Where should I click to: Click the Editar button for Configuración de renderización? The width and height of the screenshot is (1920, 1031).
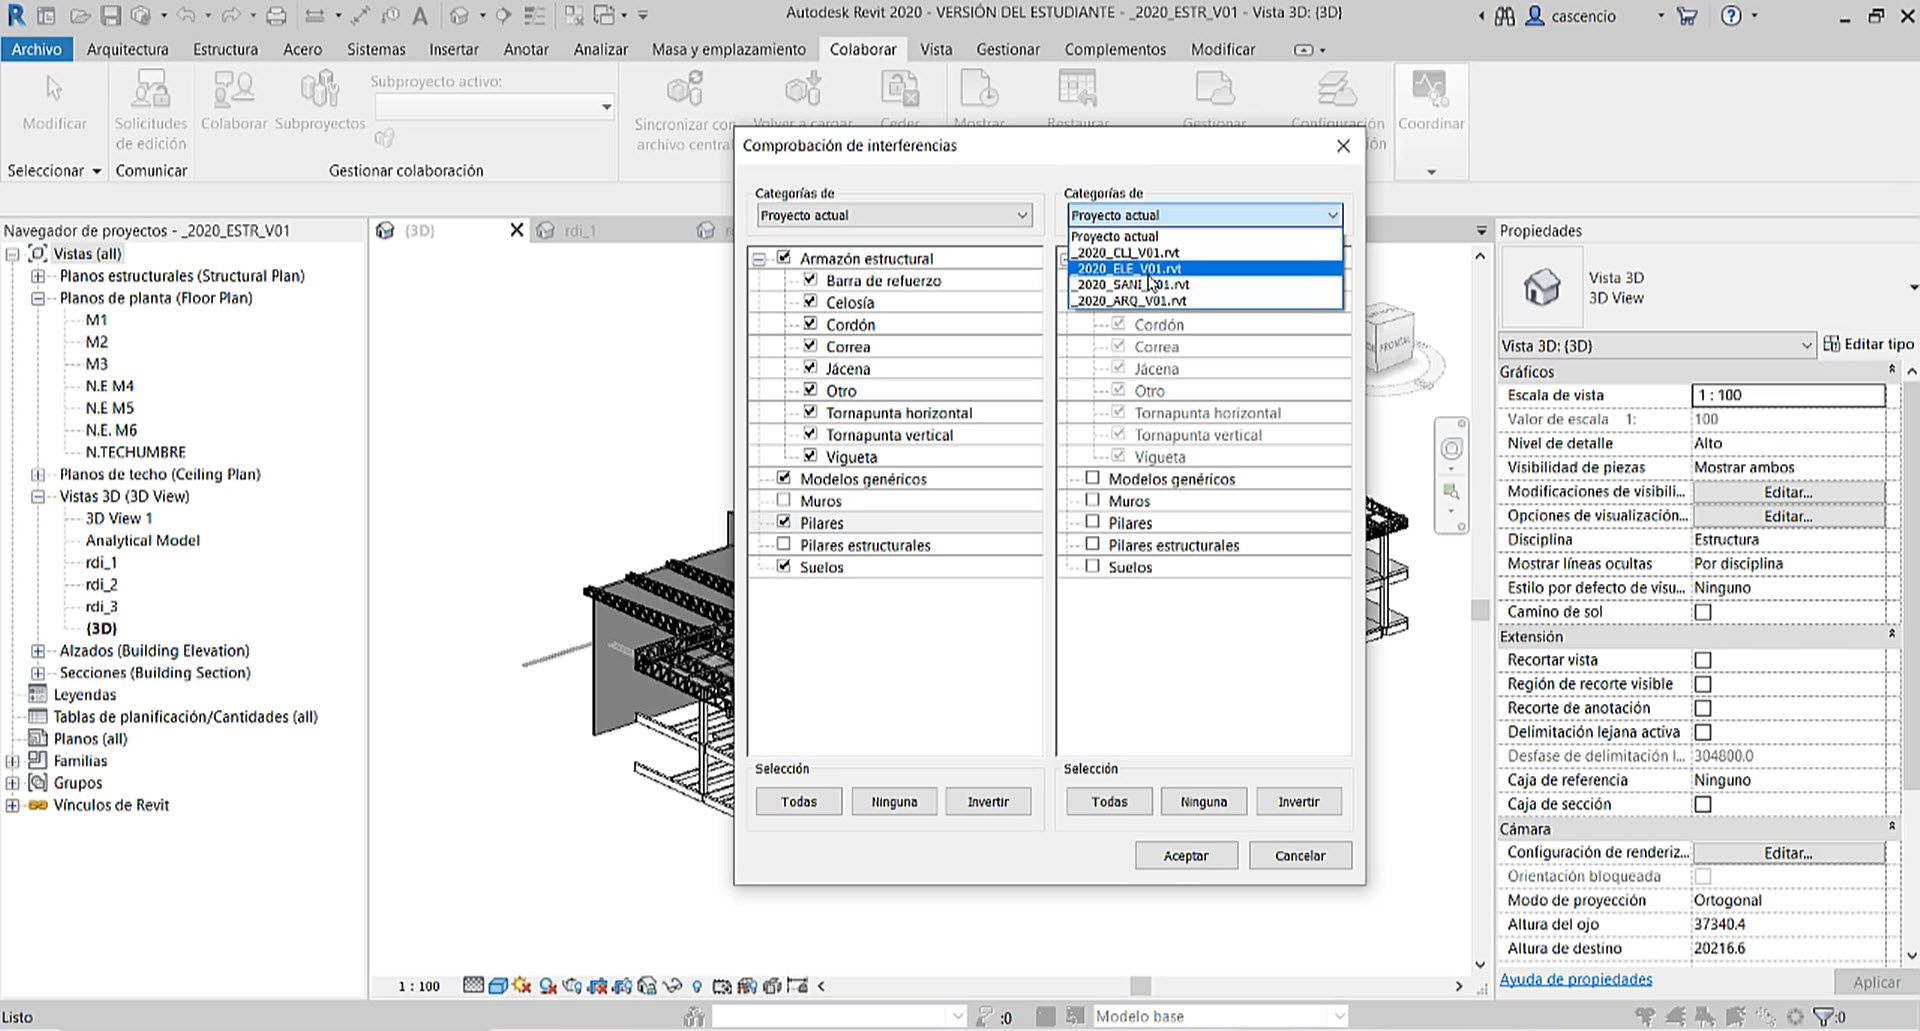1788,851
